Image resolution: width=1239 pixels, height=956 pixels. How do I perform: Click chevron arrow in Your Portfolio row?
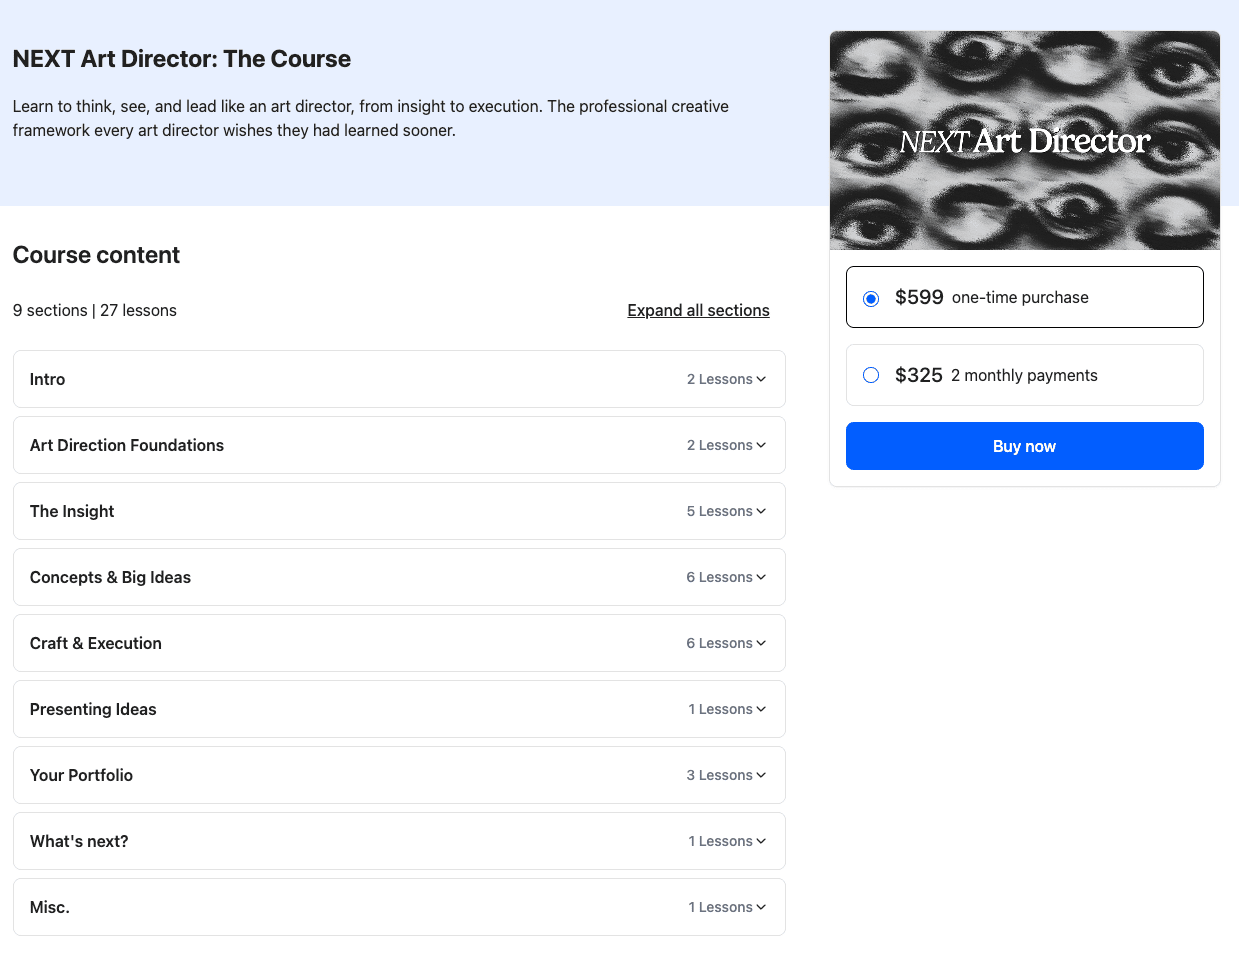click(761, 775)
